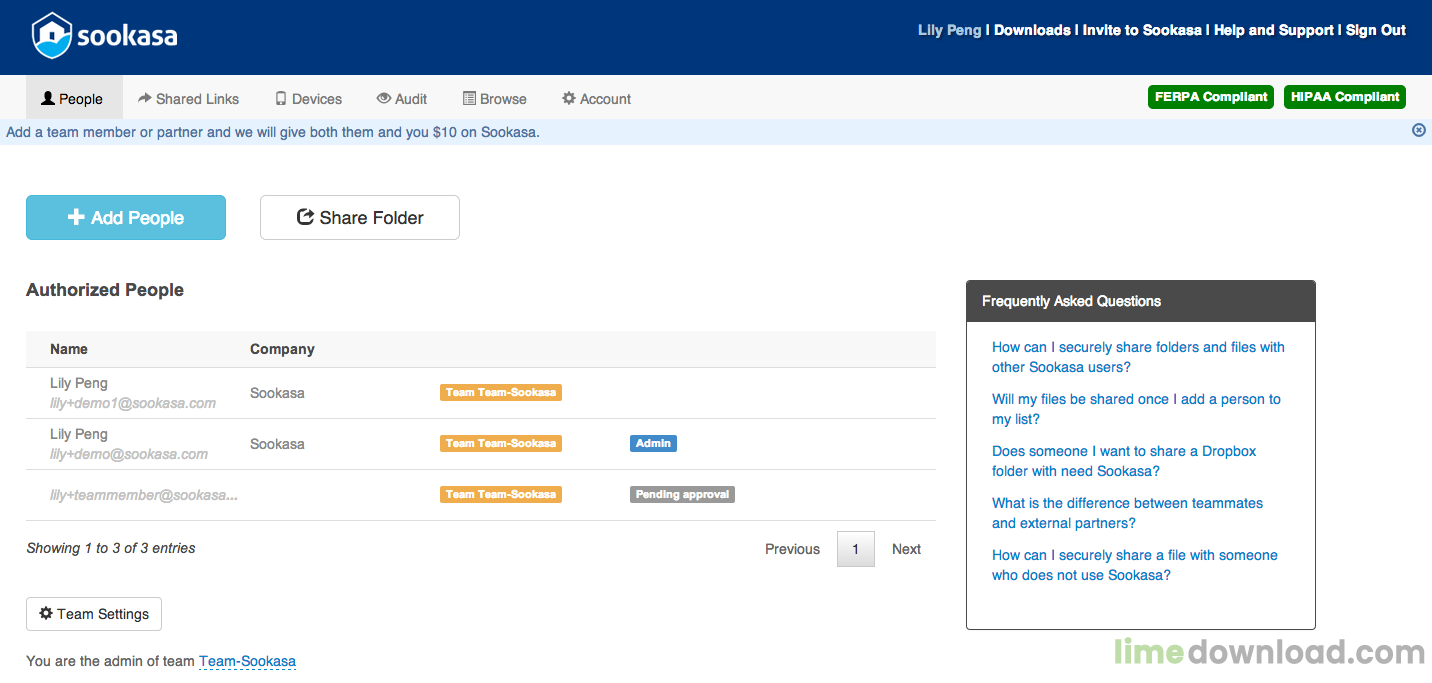Image resolution: width=1432 pixels, height=683 pixels.
Task: Open the Audit tab
Action: click(401, 99)
